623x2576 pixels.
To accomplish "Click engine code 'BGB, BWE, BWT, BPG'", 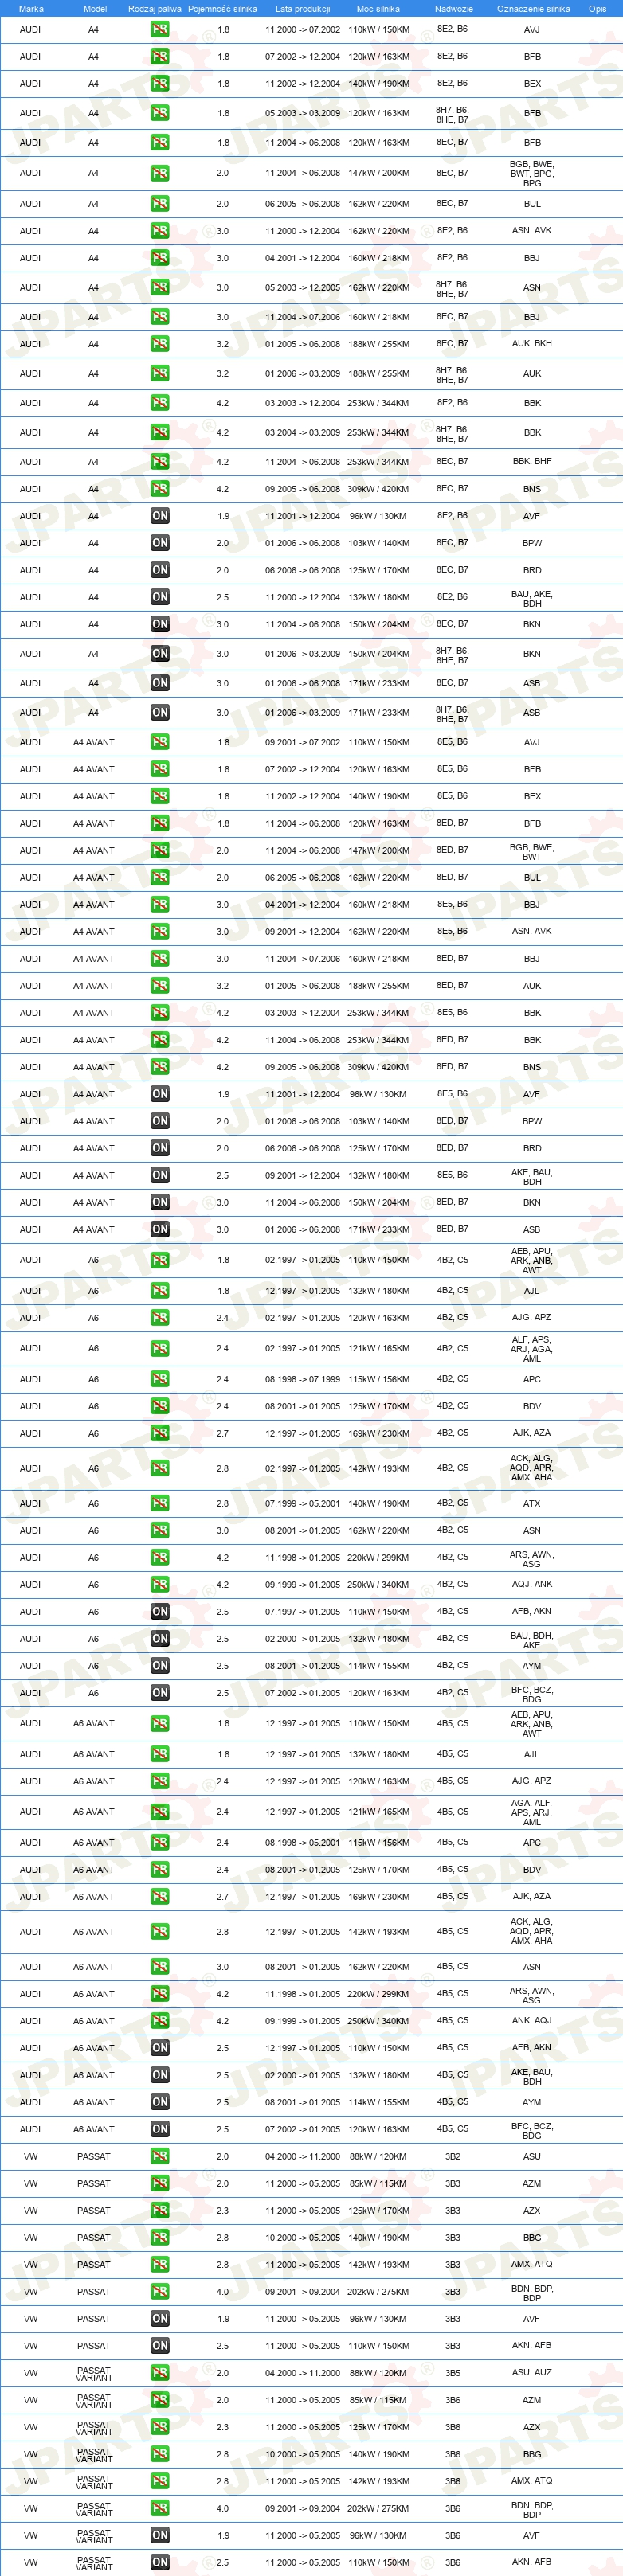I will [x=532, y=174].
